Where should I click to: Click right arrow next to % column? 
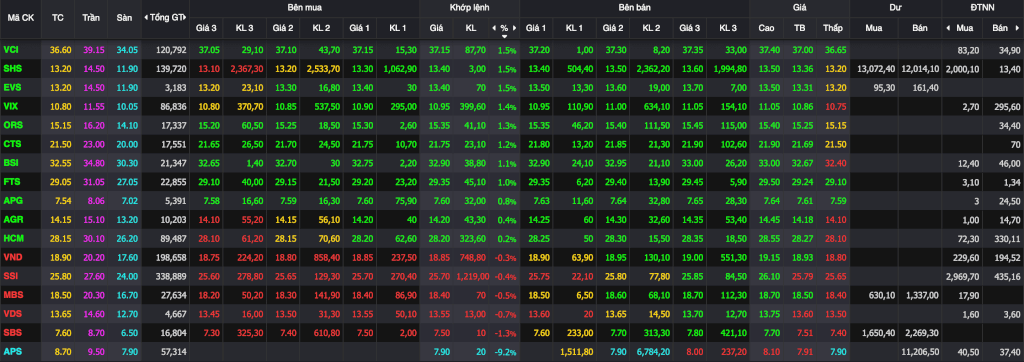point(515,28)
